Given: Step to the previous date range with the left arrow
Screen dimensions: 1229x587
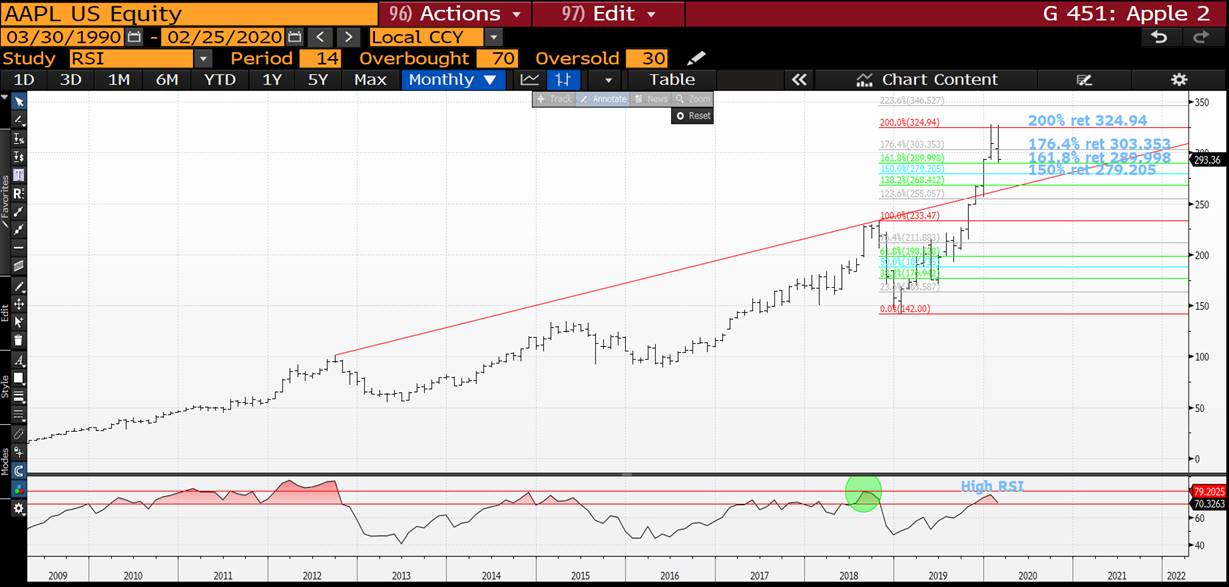Looking at the screenshot, I should tap(320, 37).
